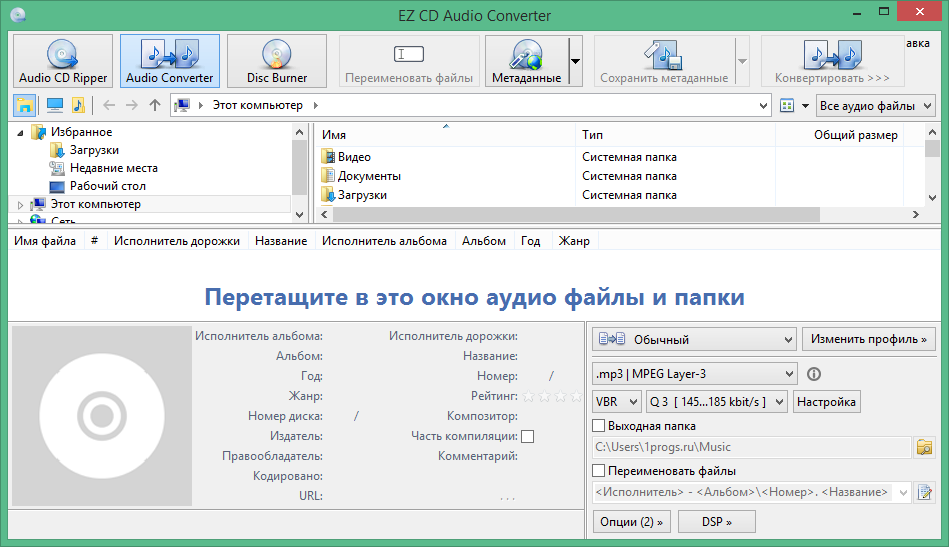
Task: Click the Переименовать файлы toolbar button
Action: [409, 61]
